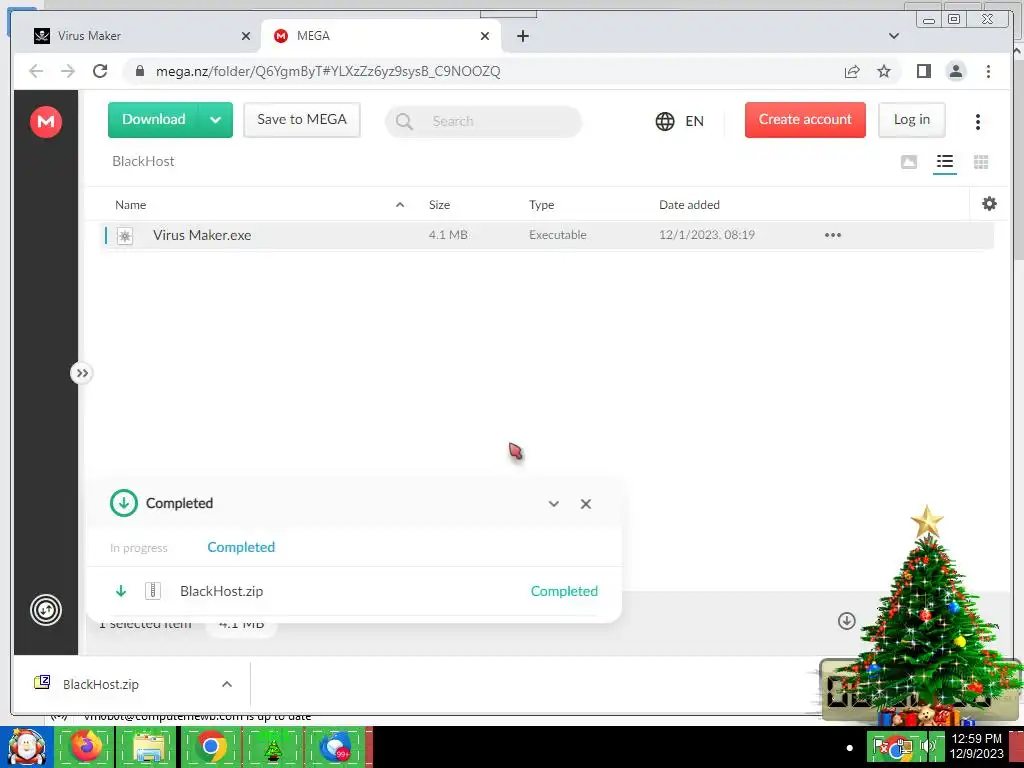This screenshot has width=1024, height=768.
Task: Click the address bar URL
Action: (328, 71)
